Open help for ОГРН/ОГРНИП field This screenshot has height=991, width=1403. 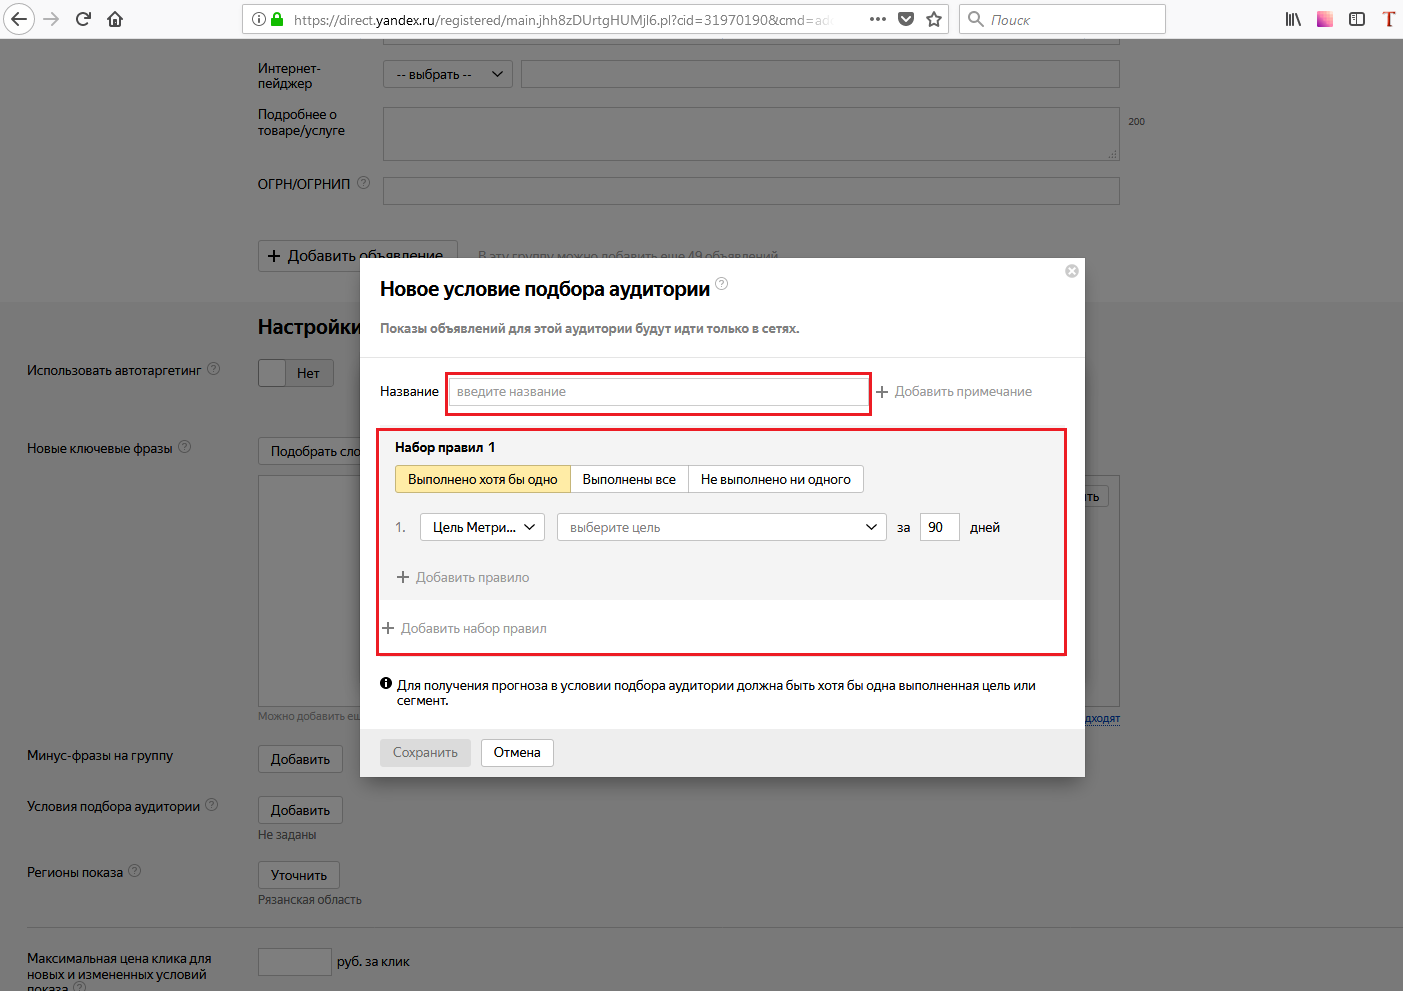click(364, 183)
